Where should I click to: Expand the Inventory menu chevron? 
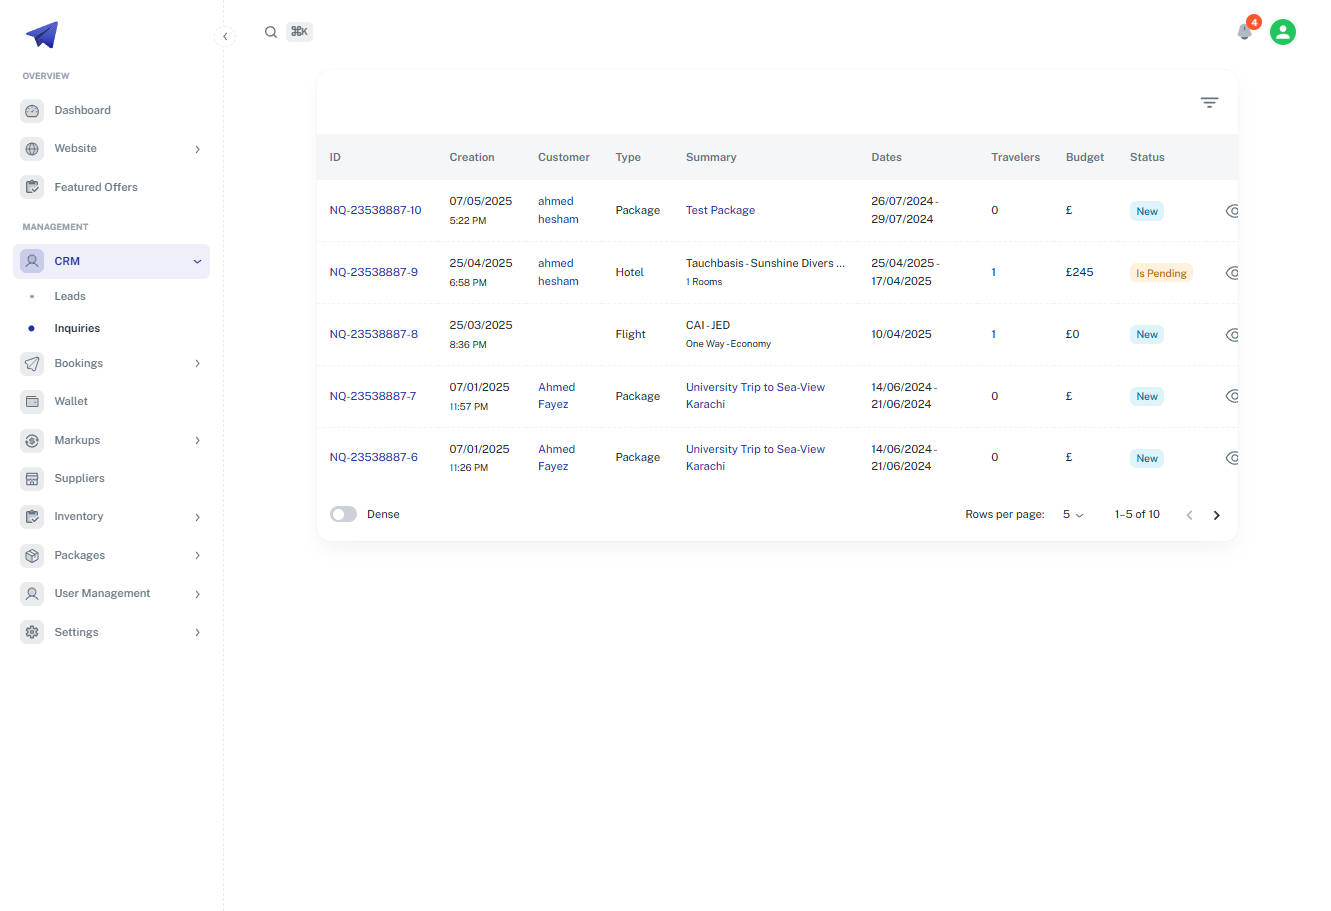pyautogui.click(x=198, y=517)
